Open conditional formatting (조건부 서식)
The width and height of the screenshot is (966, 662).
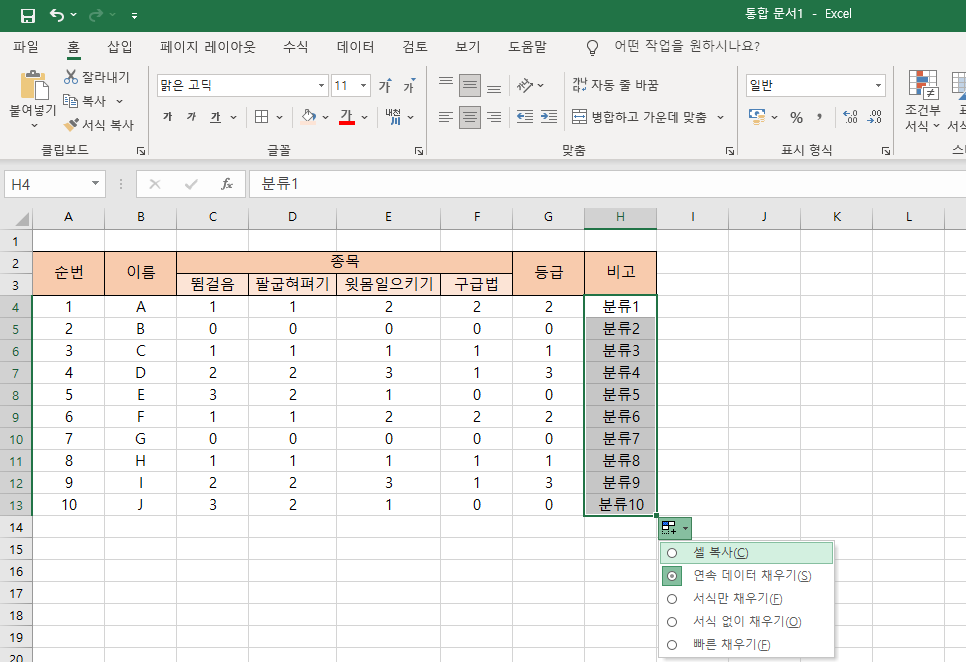(x=922, y=101)
